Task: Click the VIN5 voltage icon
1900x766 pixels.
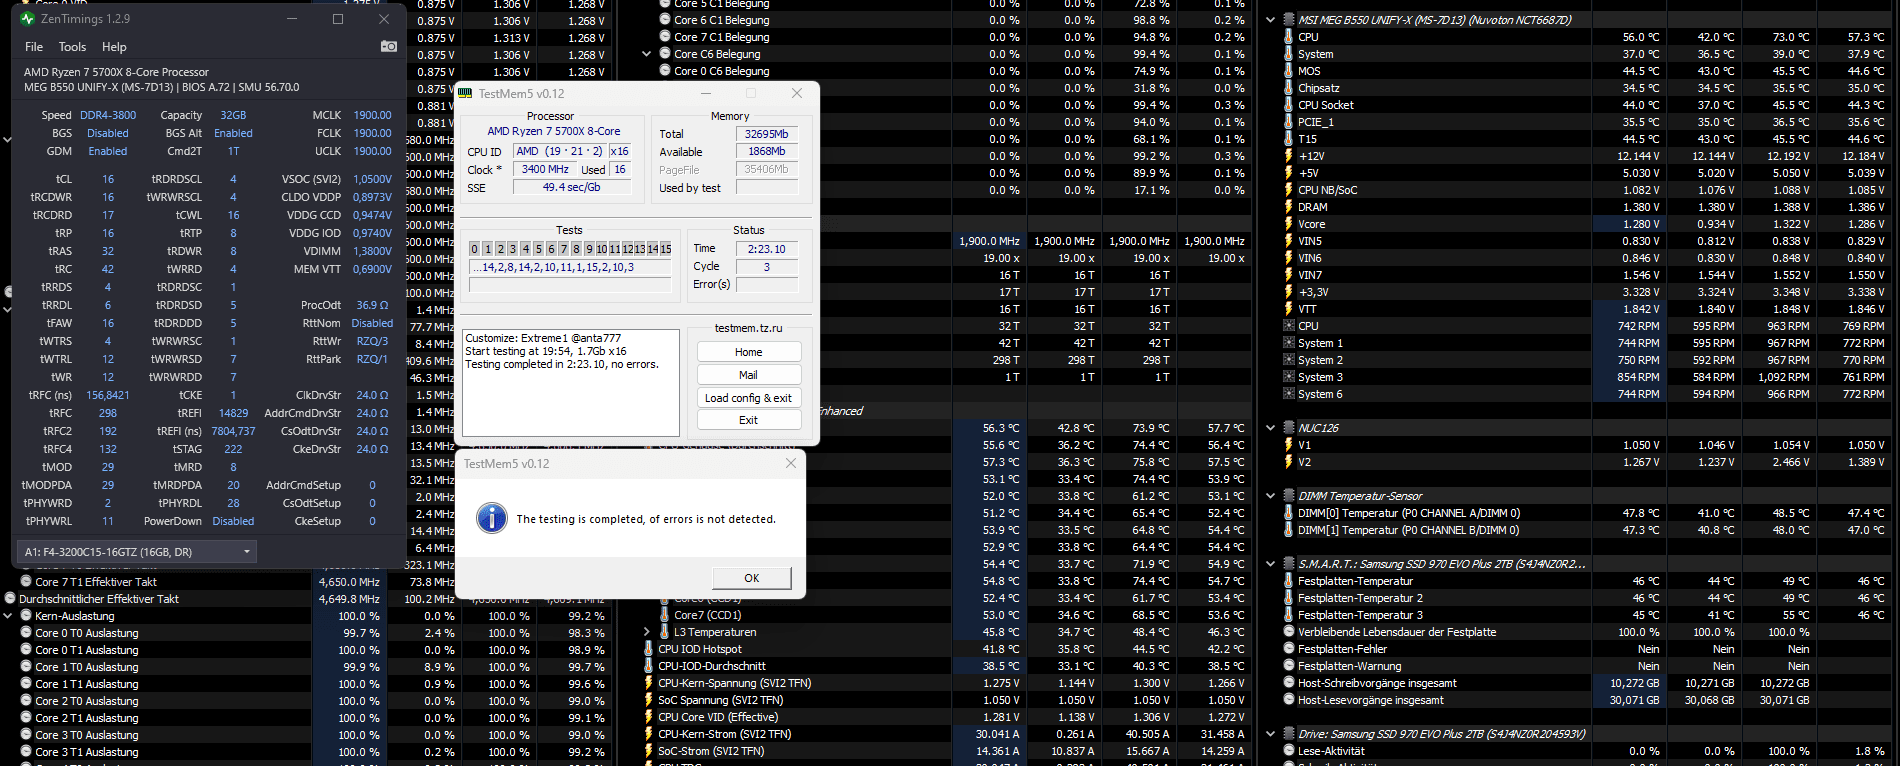Action: [1289, 241]
